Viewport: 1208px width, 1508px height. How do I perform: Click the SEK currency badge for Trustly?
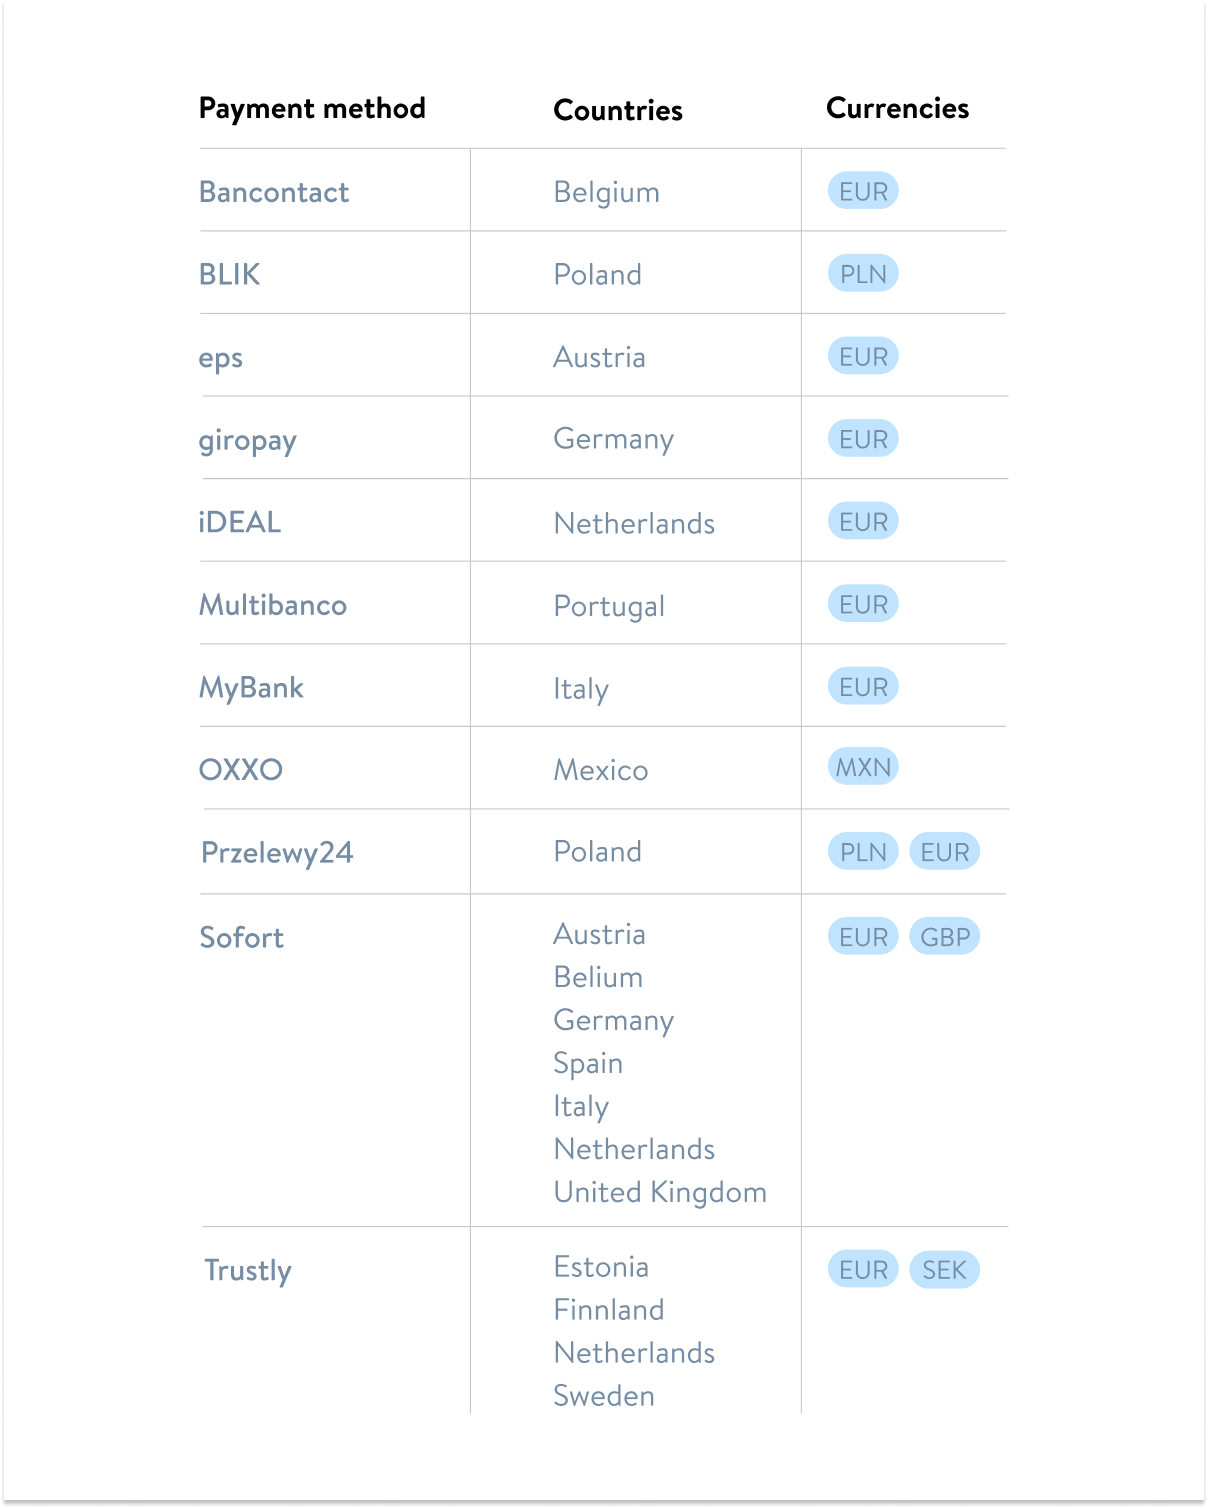coord(944,1270)
